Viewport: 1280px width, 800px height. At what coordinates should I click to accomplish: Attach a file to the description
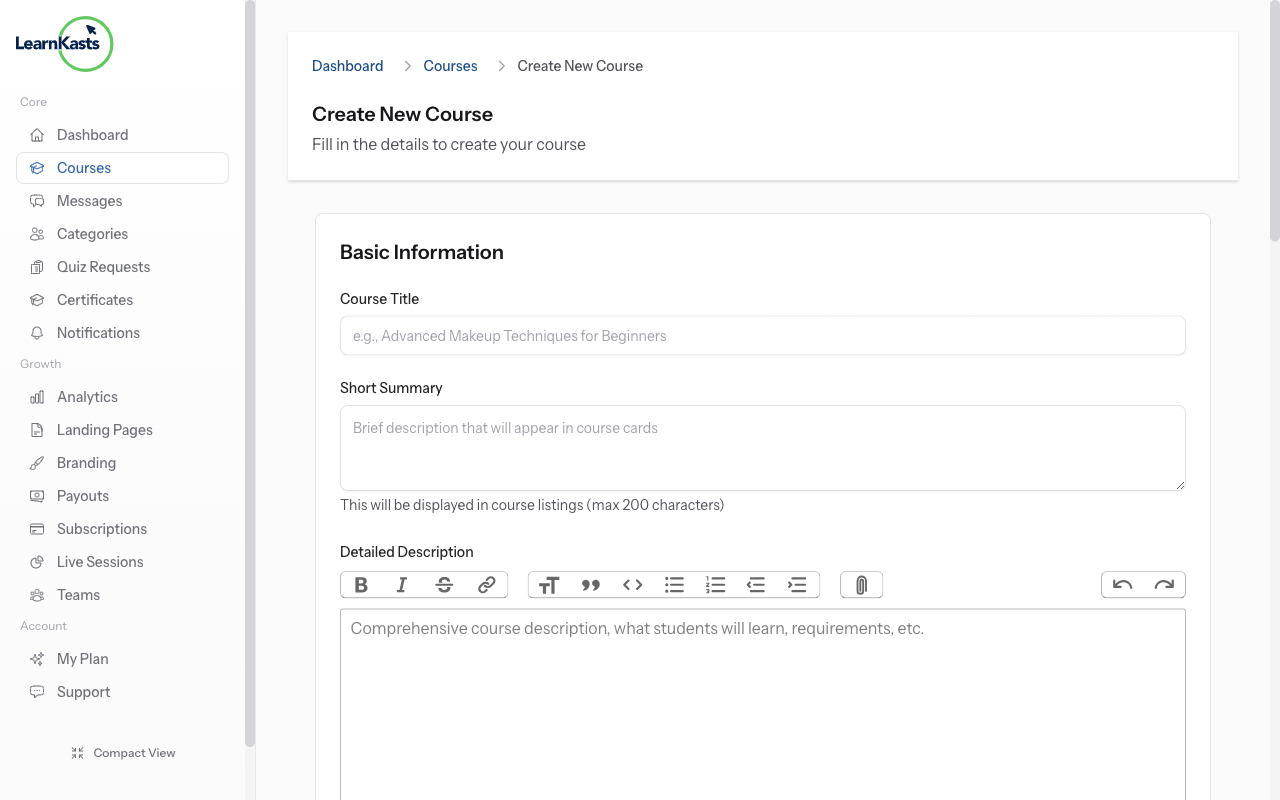point(861,584)
